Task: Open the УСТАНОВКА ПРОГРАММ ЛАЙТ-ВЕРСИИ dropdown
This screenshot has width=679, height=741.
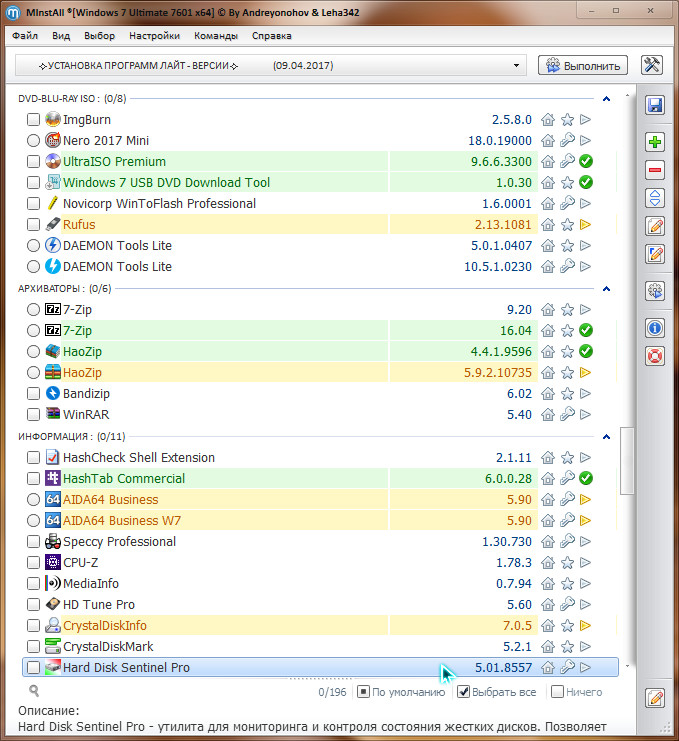Action: tap(271, 65)
